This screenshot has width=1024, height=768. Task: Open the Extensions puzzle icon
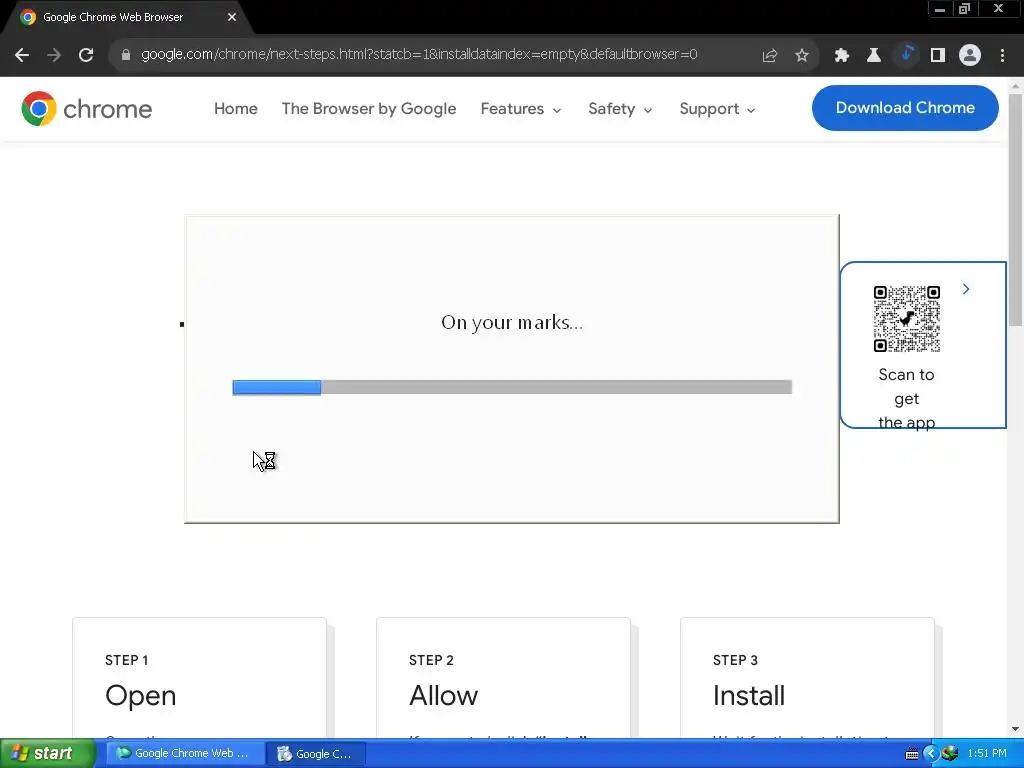842,56
